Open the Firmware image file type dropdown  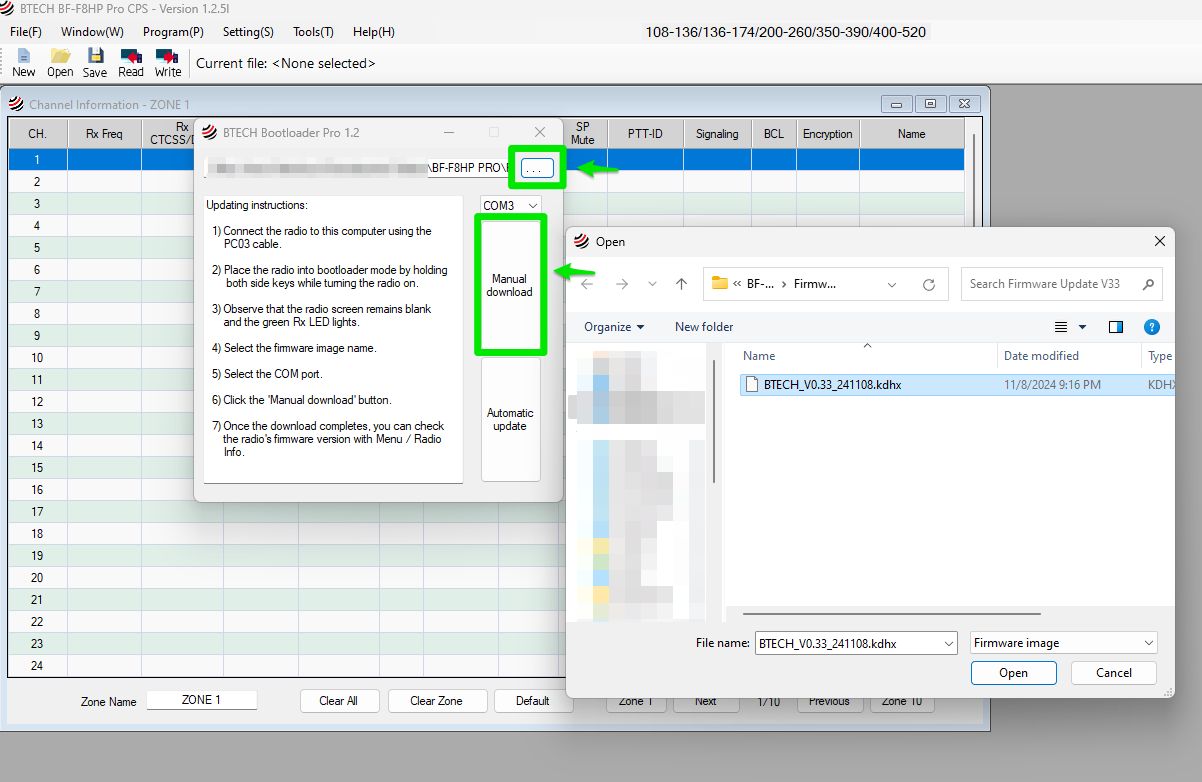tap(1063, 643)
